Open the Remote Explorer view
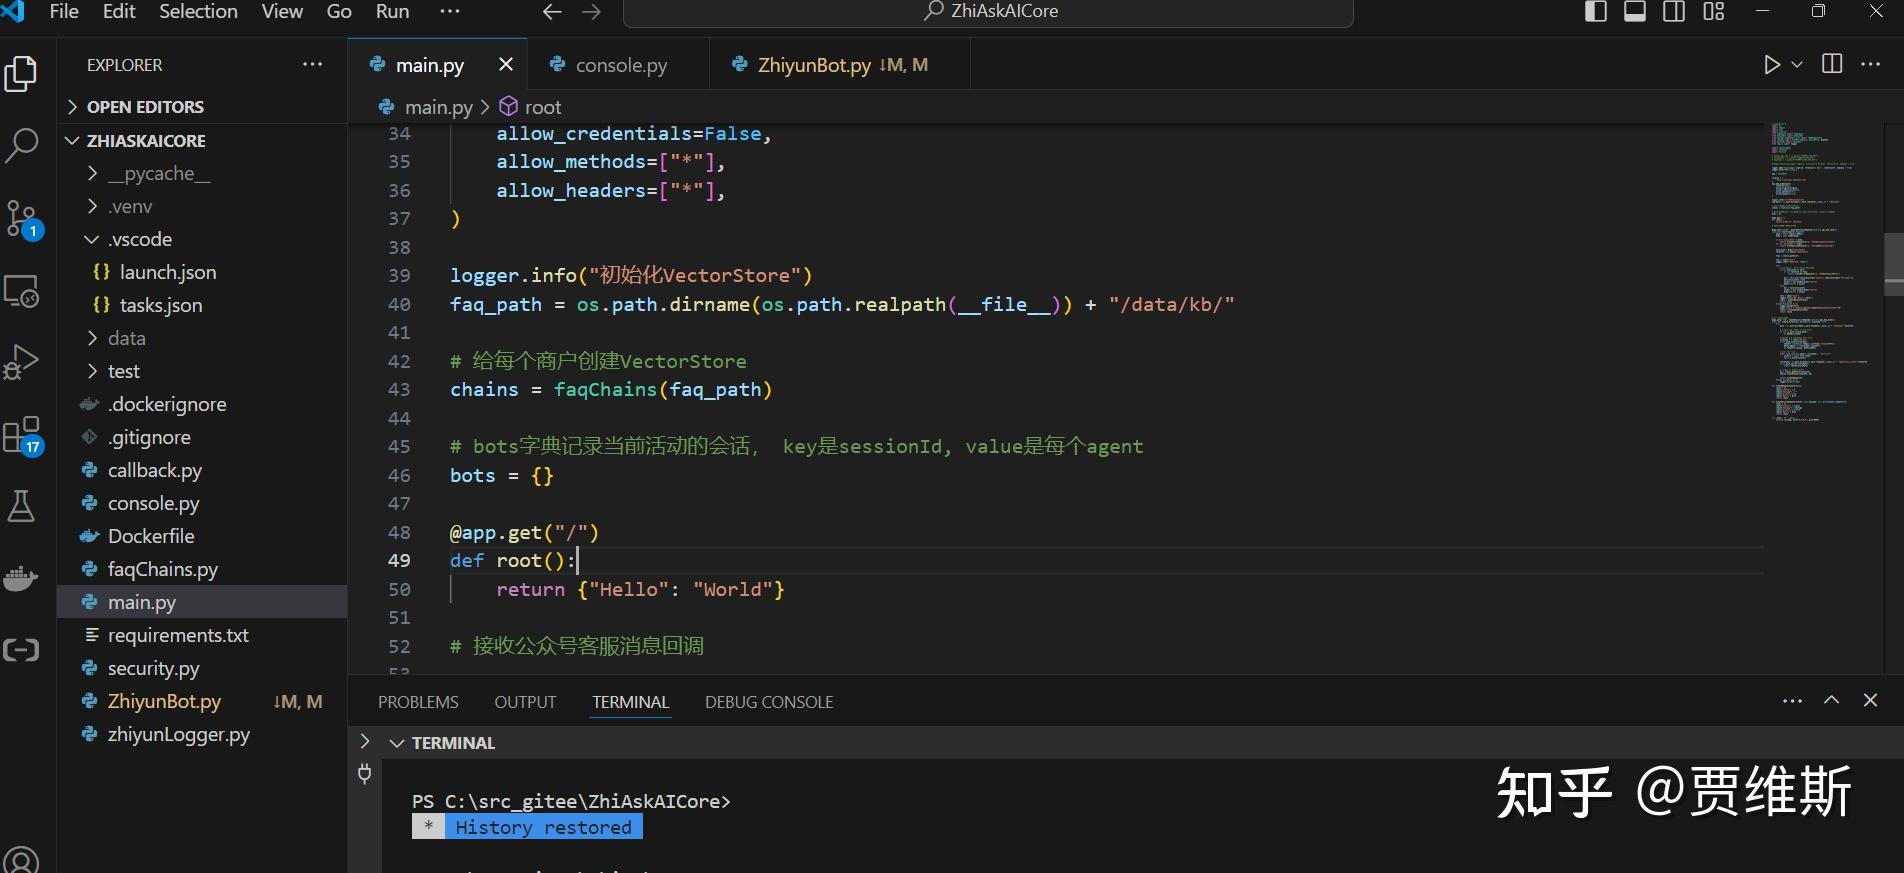Image resolution: width=1904 pixels, height=873 pixels. (21, 291)
